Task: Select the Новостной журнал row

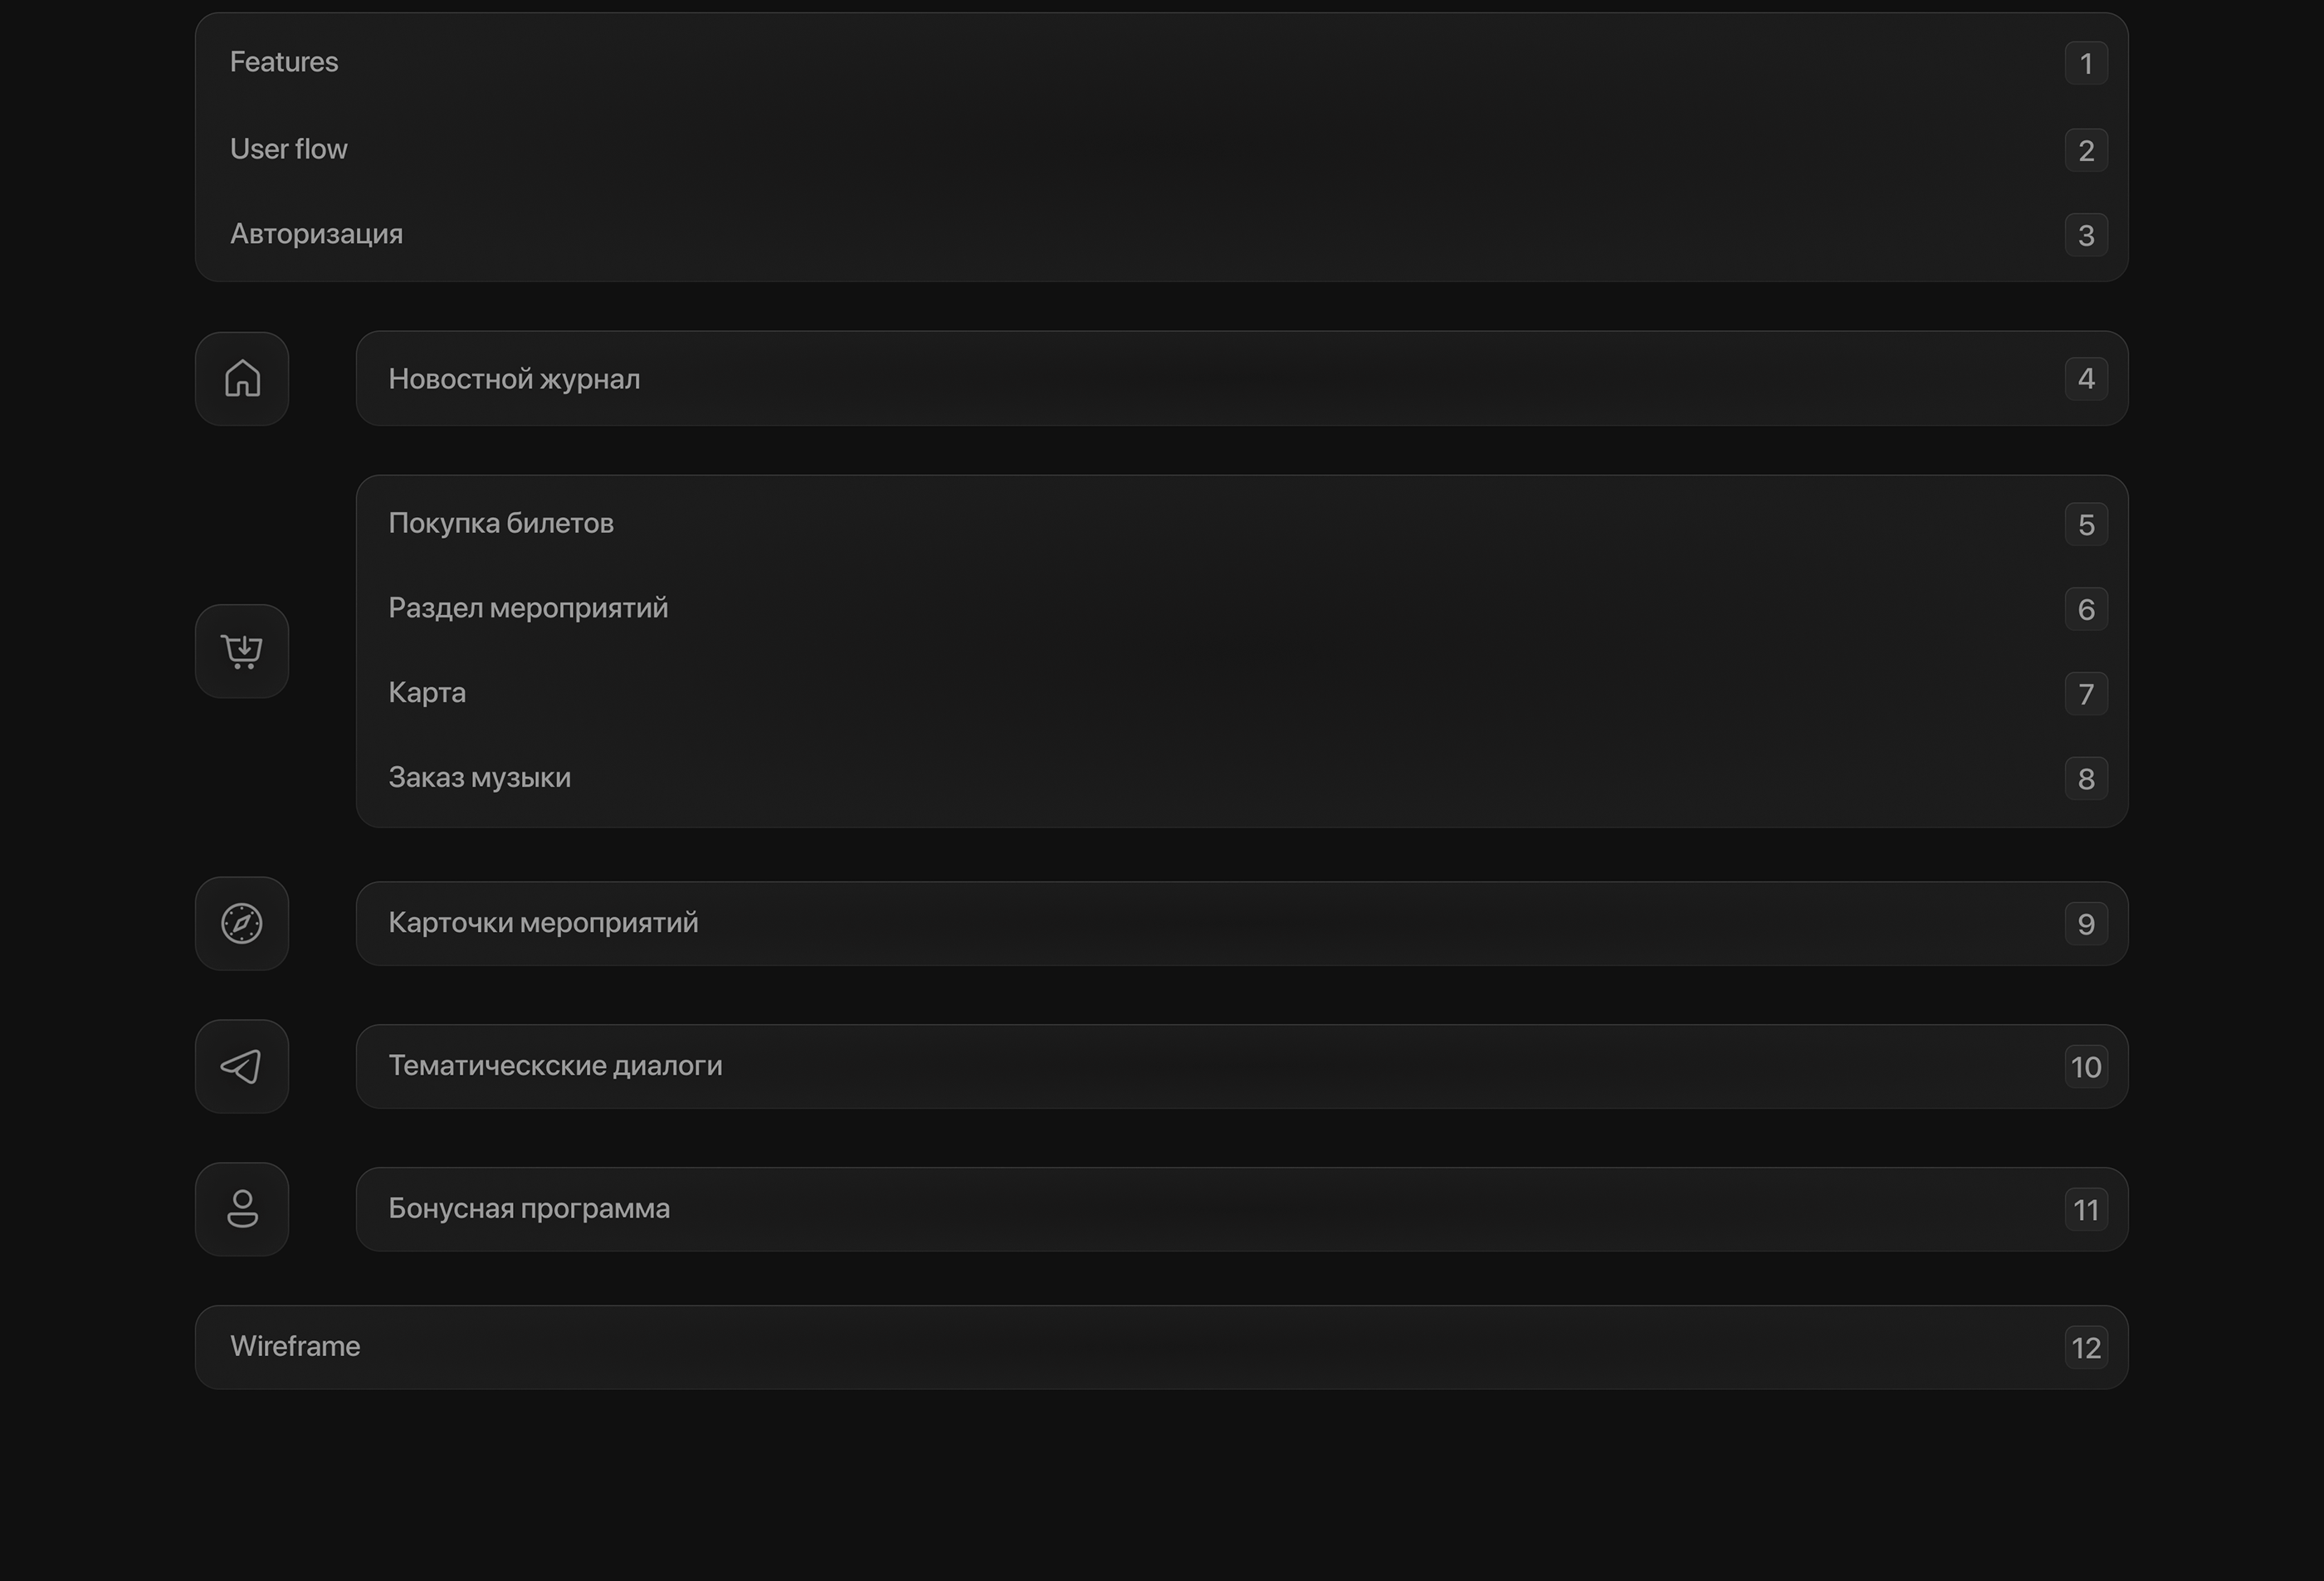Action: pyautogui.click(x=514, y=379)
